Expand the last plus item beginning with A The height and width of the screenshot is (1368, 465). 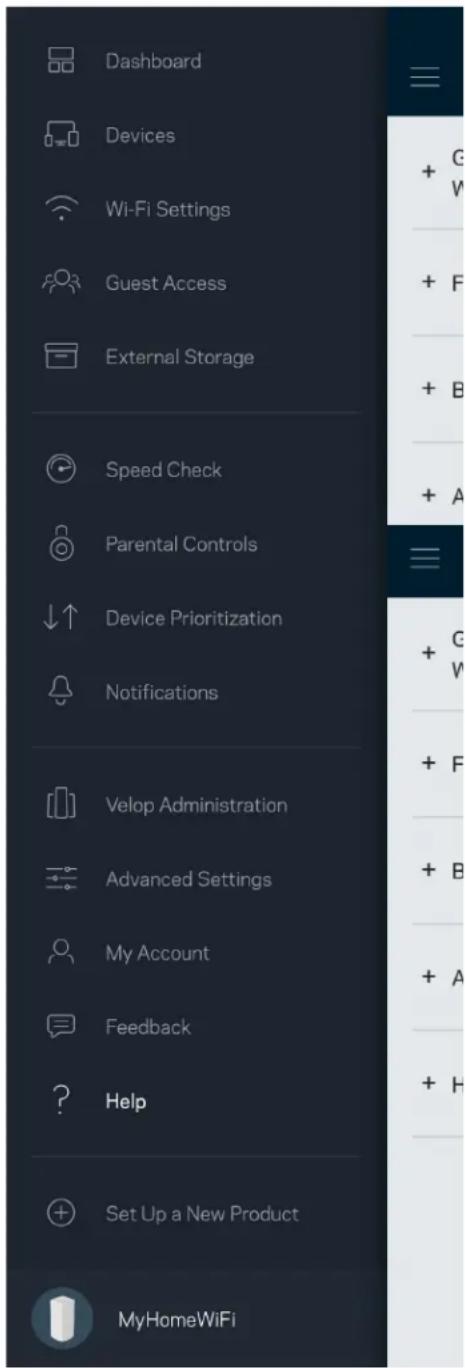pyautogui.click(x=428, y=976)
